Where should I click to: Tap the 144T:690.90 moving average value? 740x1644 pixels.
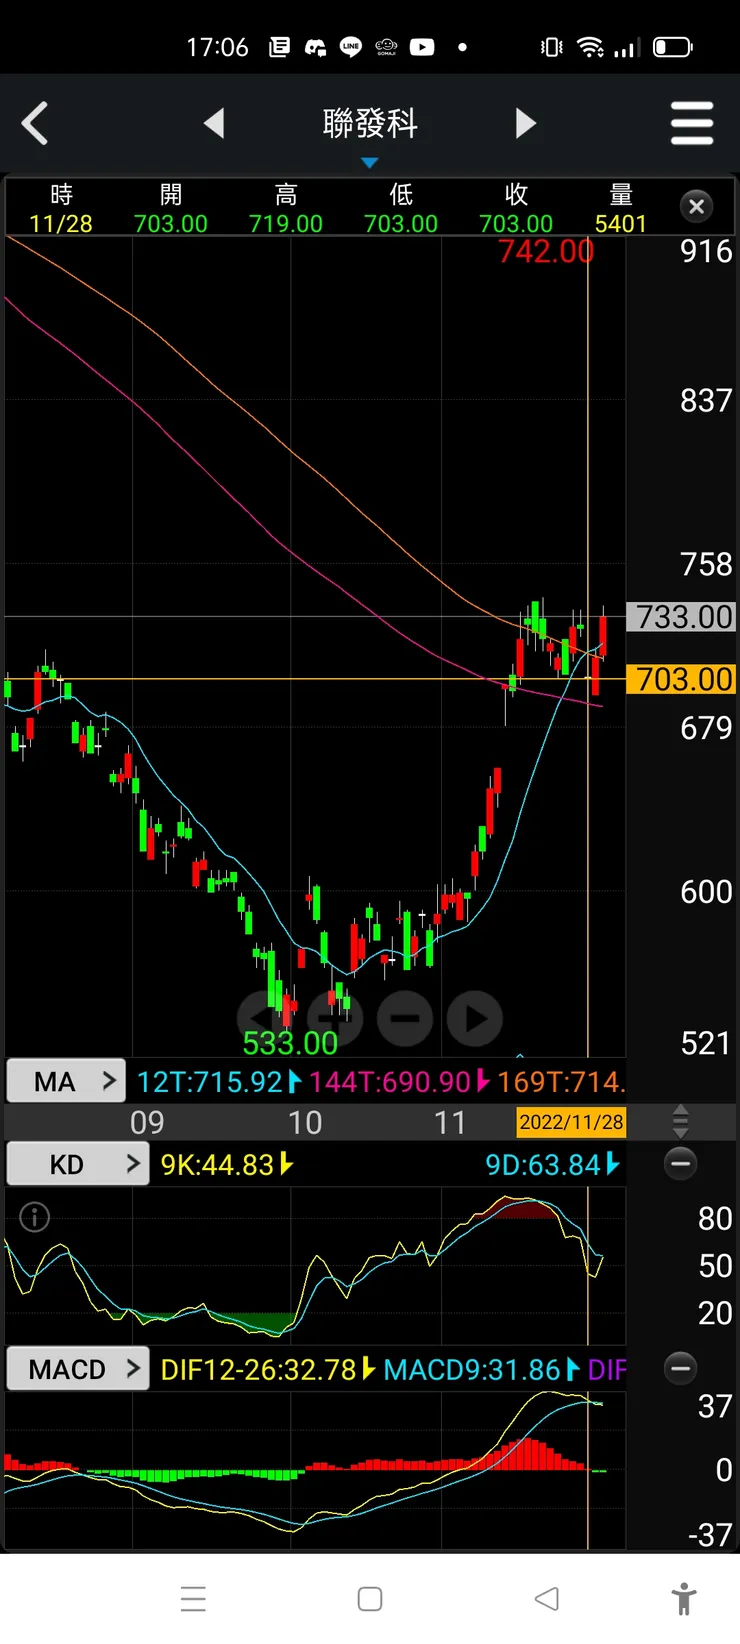point(390,1082)
